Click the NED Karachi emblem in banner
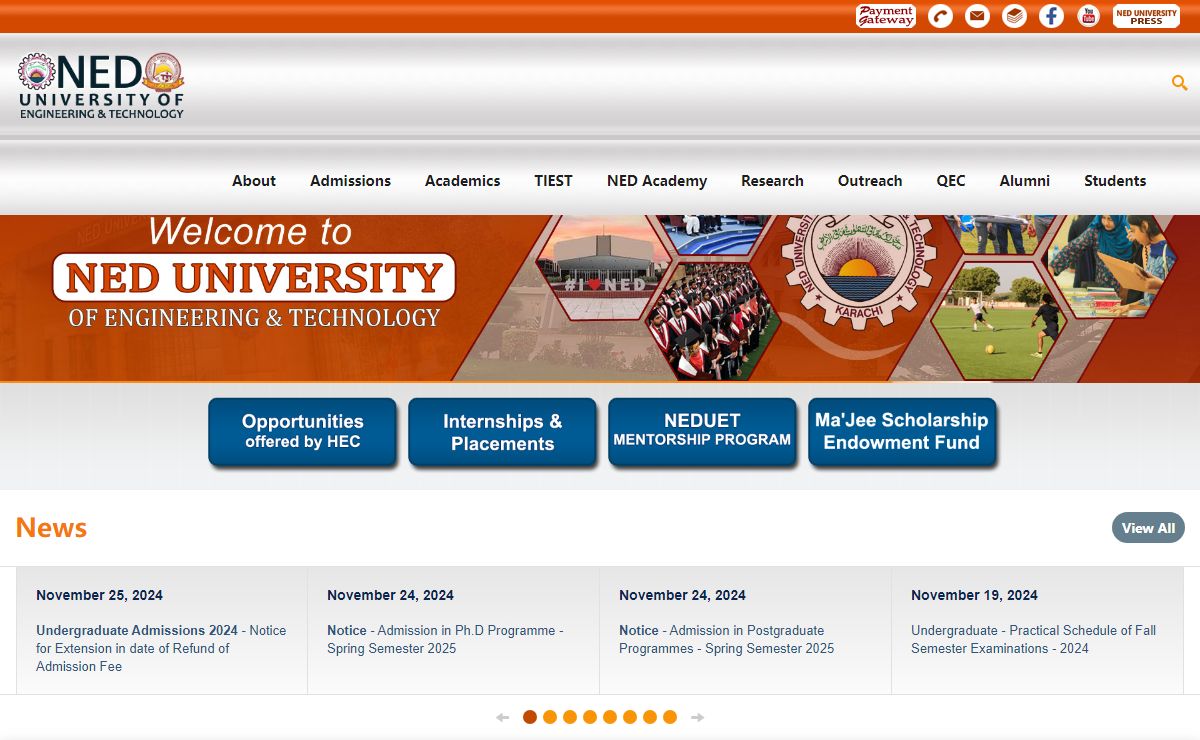 [x=859, y=270]
